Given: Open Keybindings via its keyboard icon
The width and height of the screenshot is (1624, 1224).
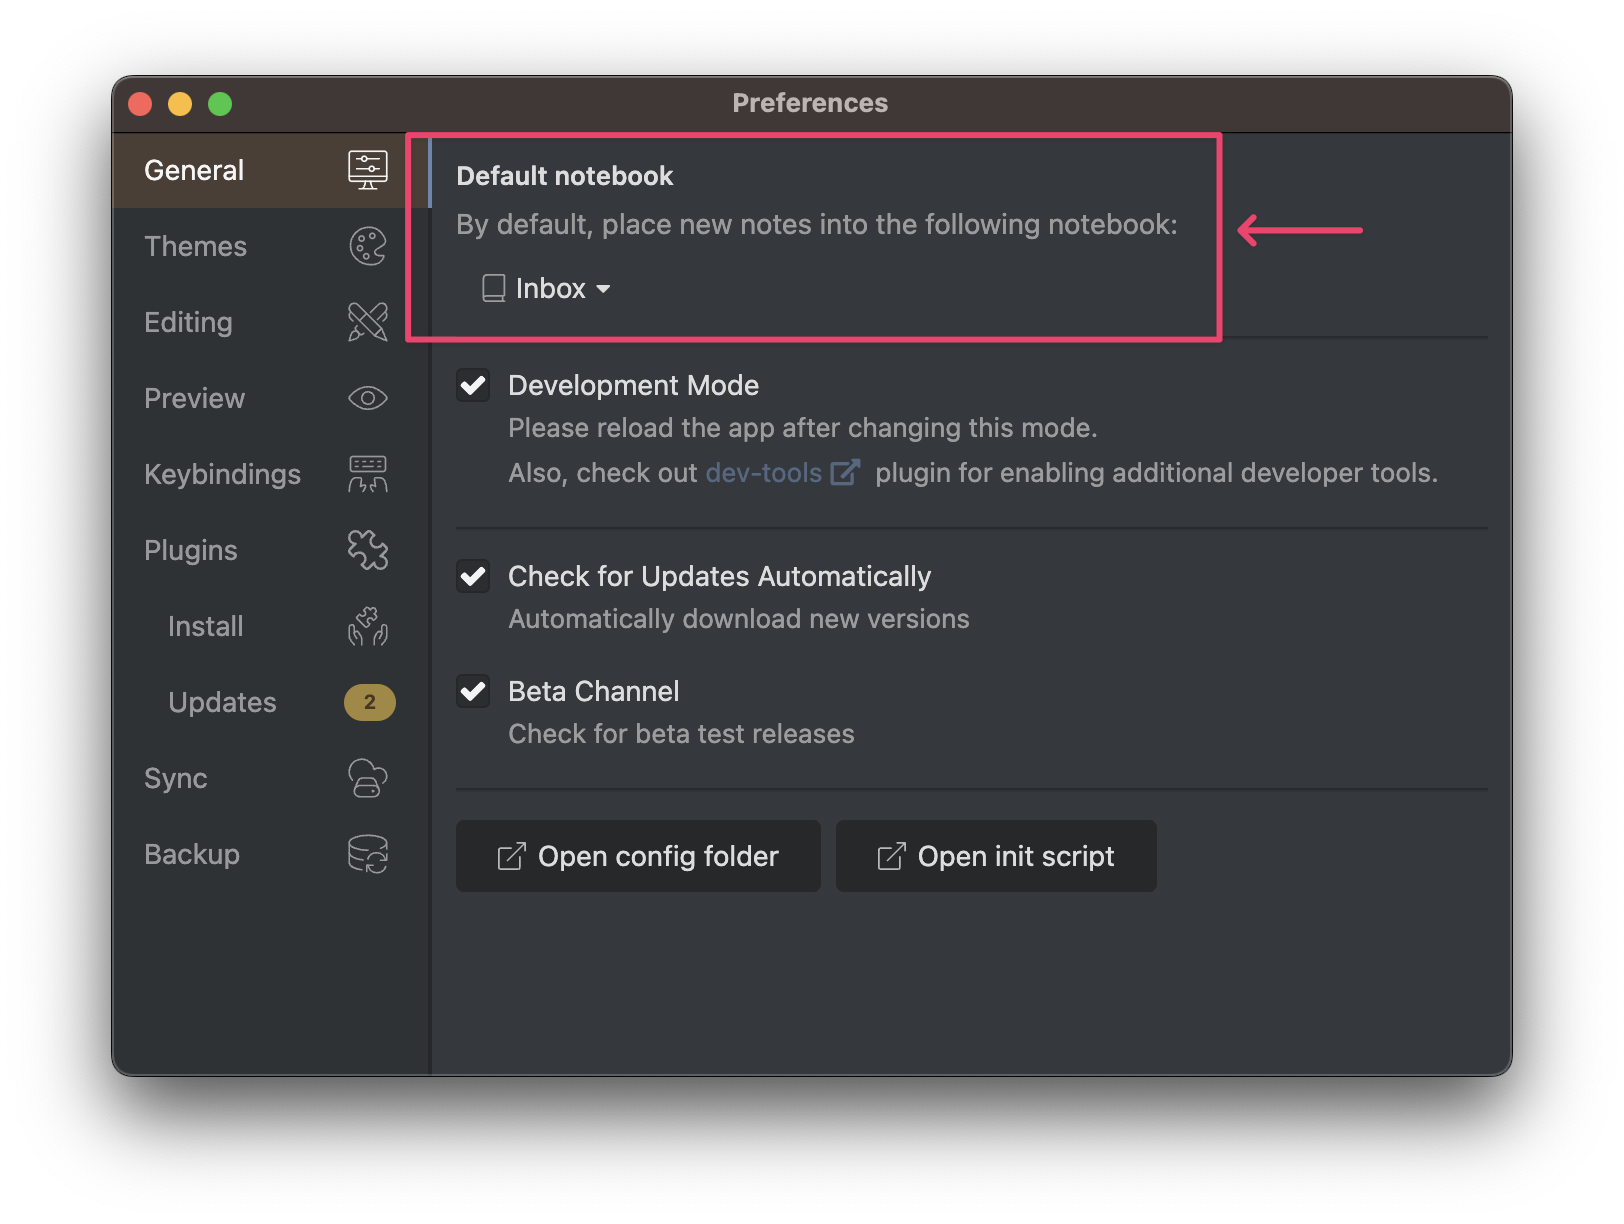Looking at the screenshot, I should (367, 474).
